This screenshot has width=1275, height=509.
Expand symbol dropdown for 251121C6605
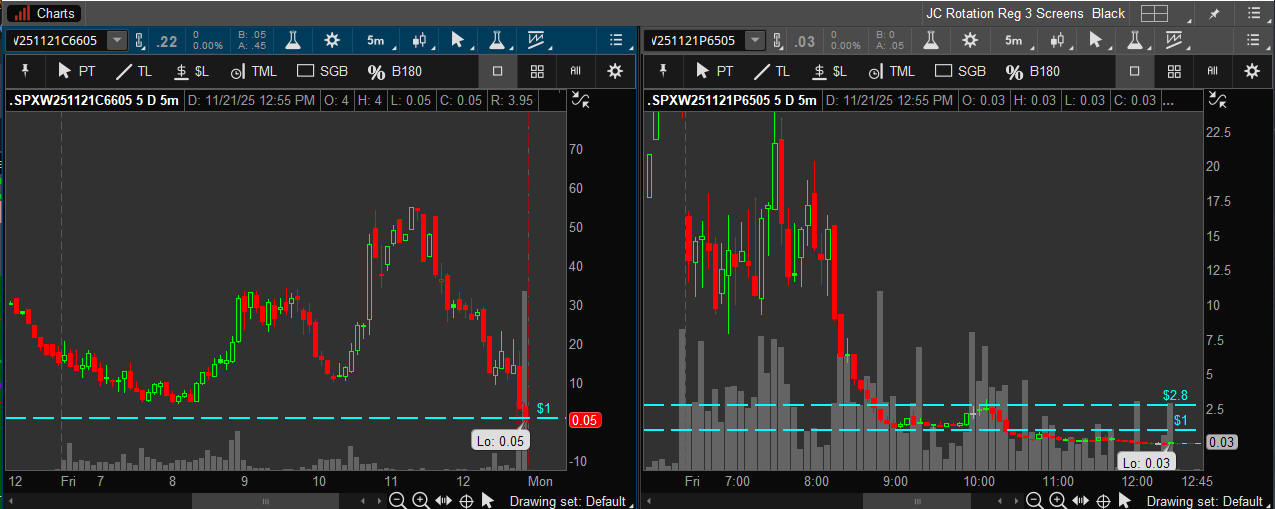click(118, 40)
